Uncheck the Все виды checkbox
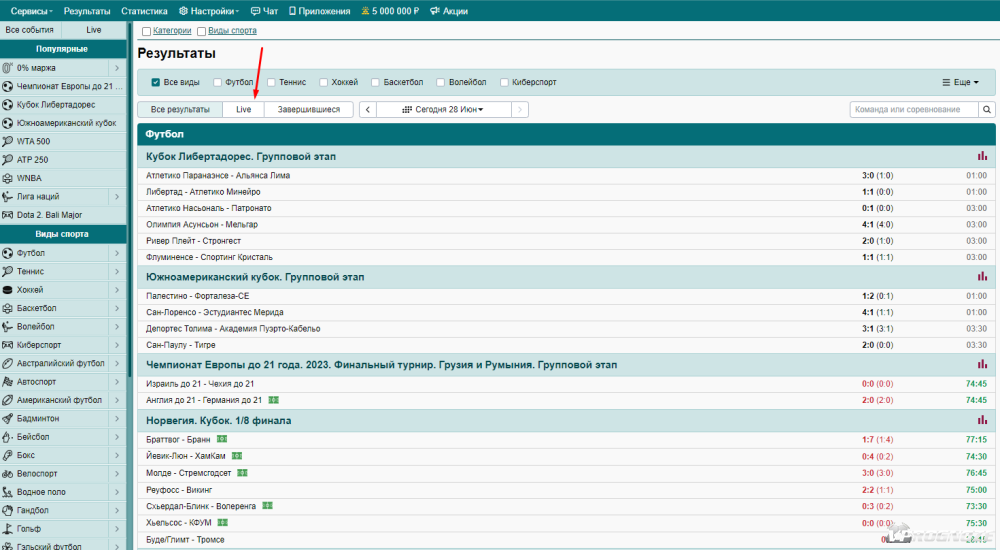Screen dimensions: 1000x550 [155, 82]
